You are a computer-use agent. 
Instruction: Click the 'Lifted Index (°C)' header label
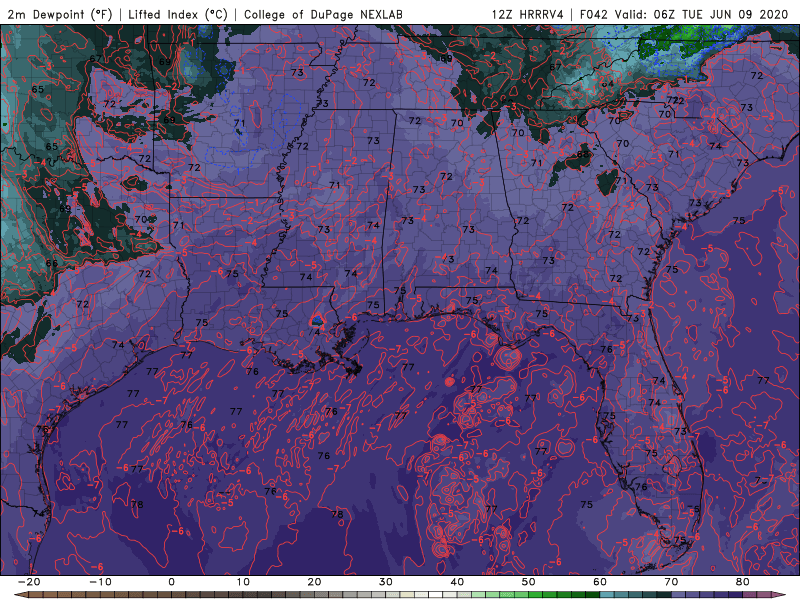tap(178, 14)
